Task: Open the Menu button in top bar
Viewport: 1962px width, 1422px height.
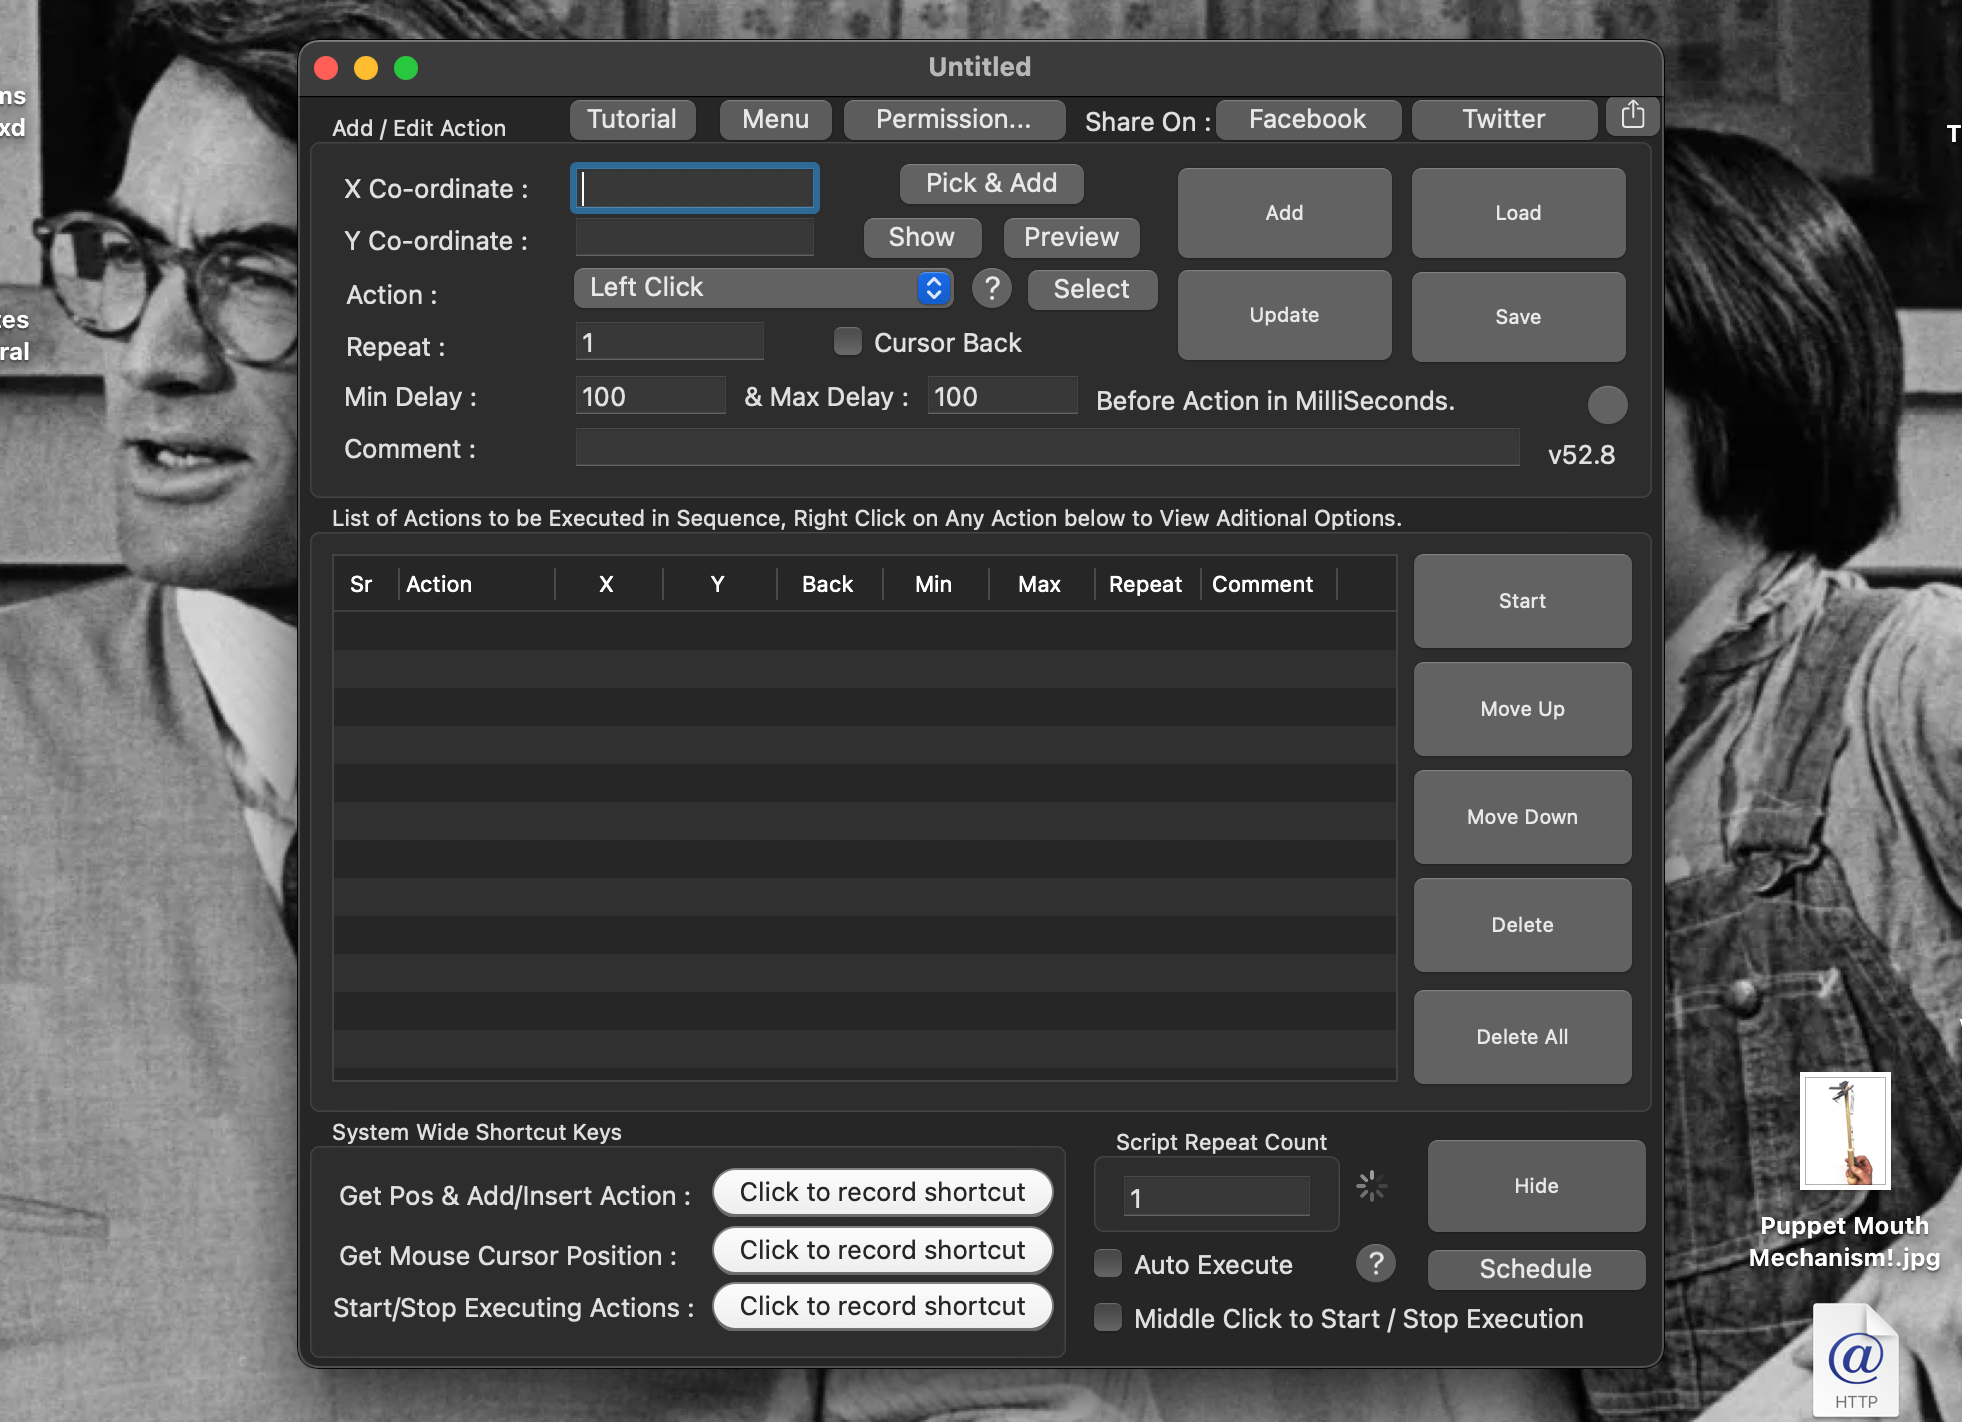Action: [x=775, y=120]
